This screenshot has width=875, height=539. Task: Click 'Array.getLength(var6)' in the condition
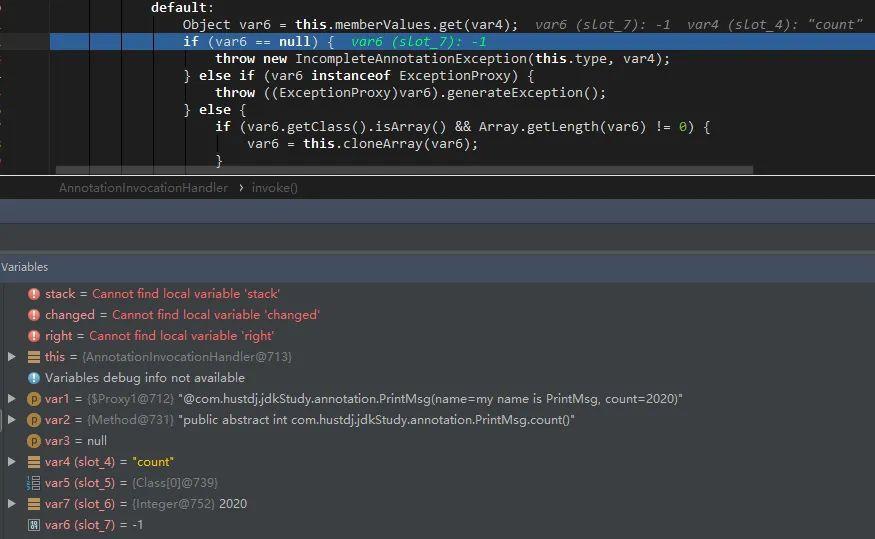562,127
